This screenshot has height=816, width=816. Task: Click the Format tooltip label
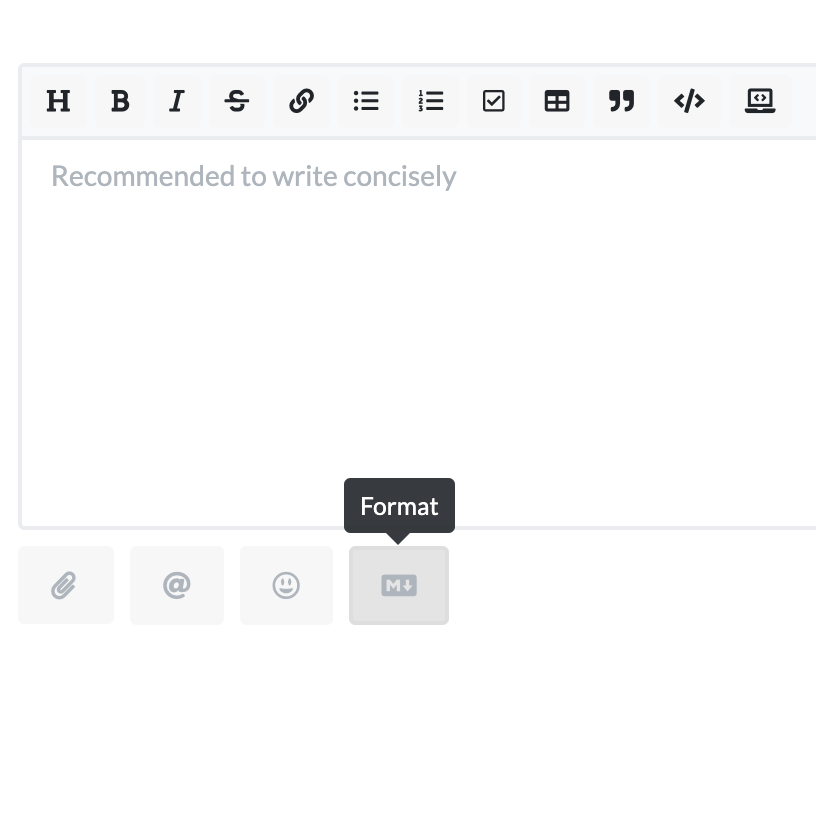[399, 506]
